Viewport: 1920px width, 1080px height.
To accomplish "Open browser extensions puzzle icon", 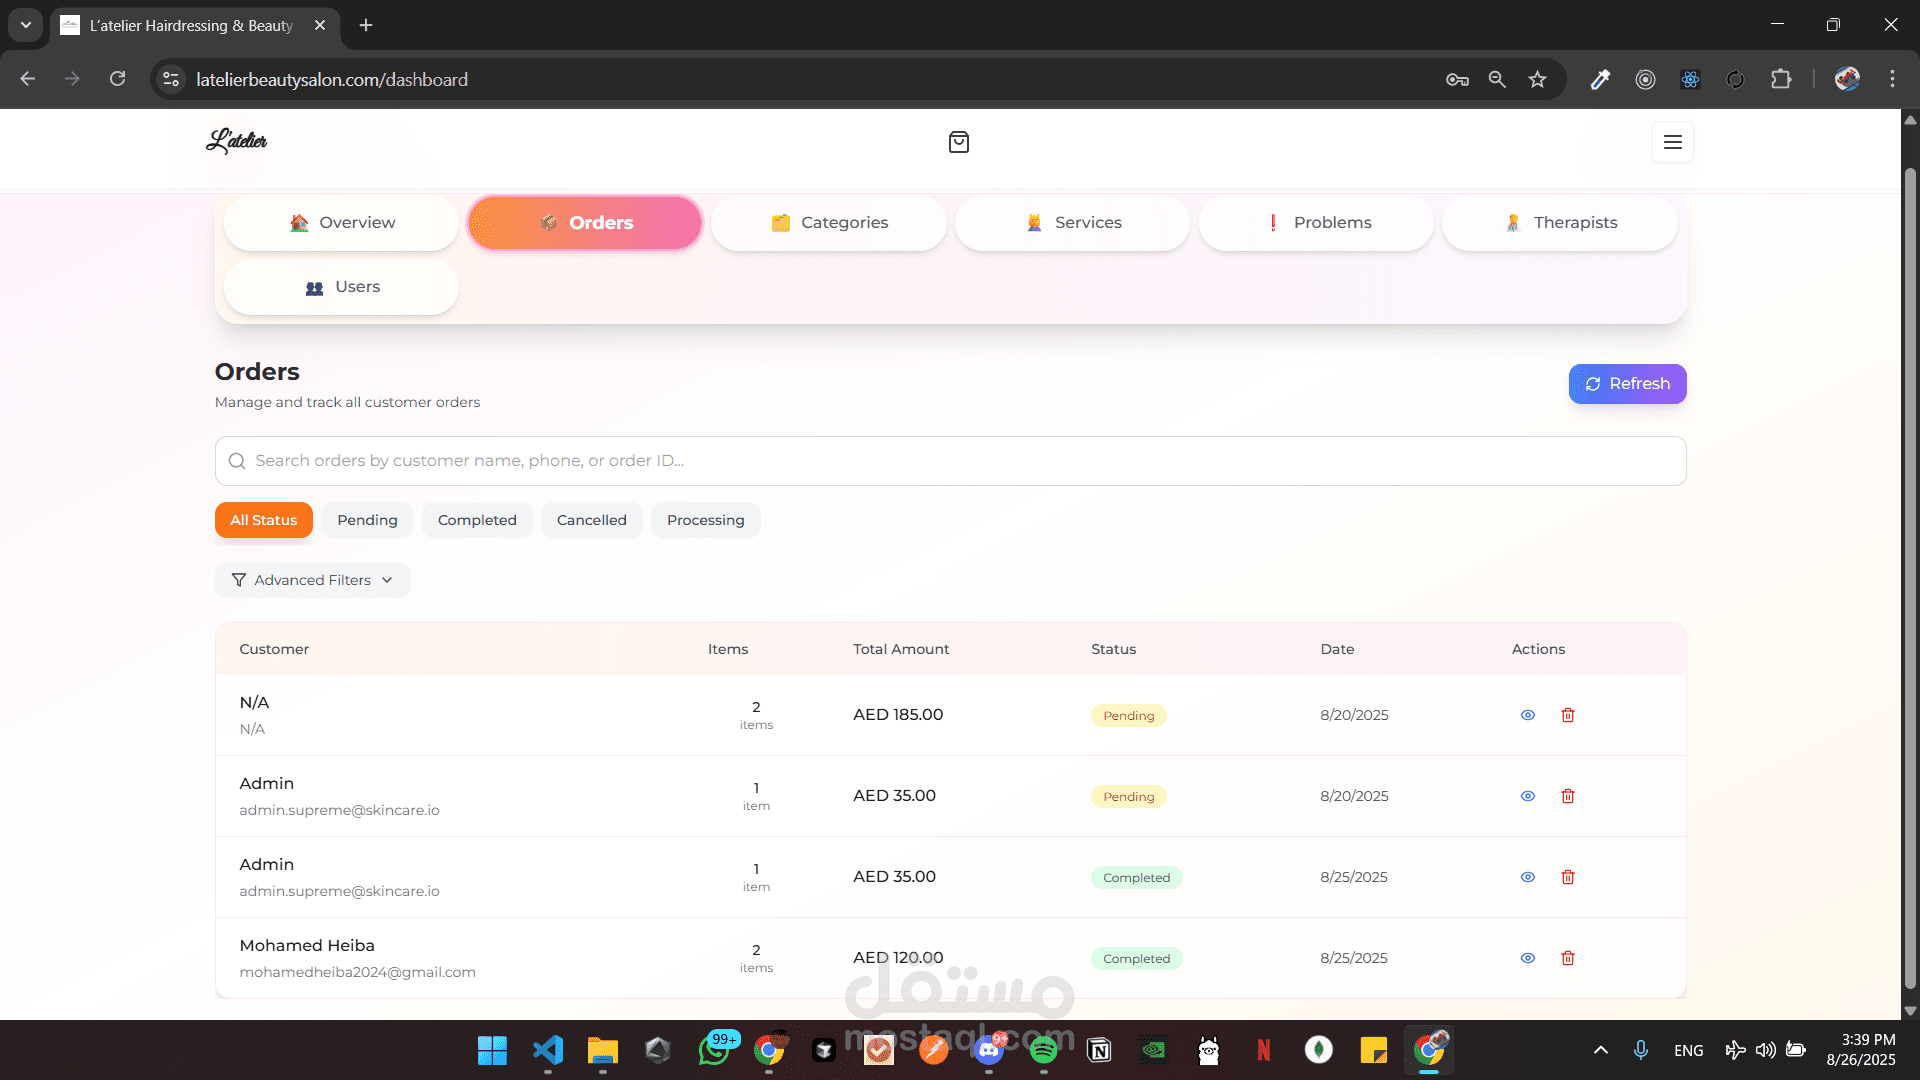I will tap(1780, 80).
